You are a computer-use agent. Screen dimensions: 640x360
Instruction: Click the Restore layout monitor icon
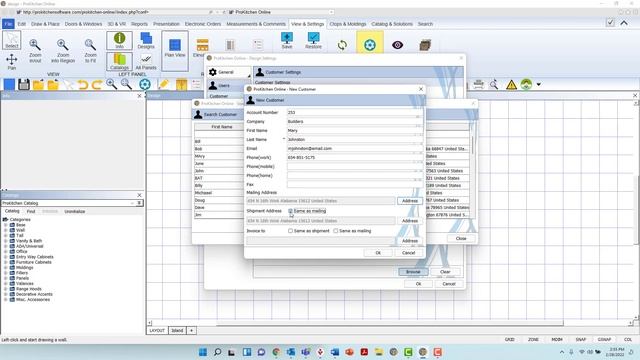[x=313, y=40]
